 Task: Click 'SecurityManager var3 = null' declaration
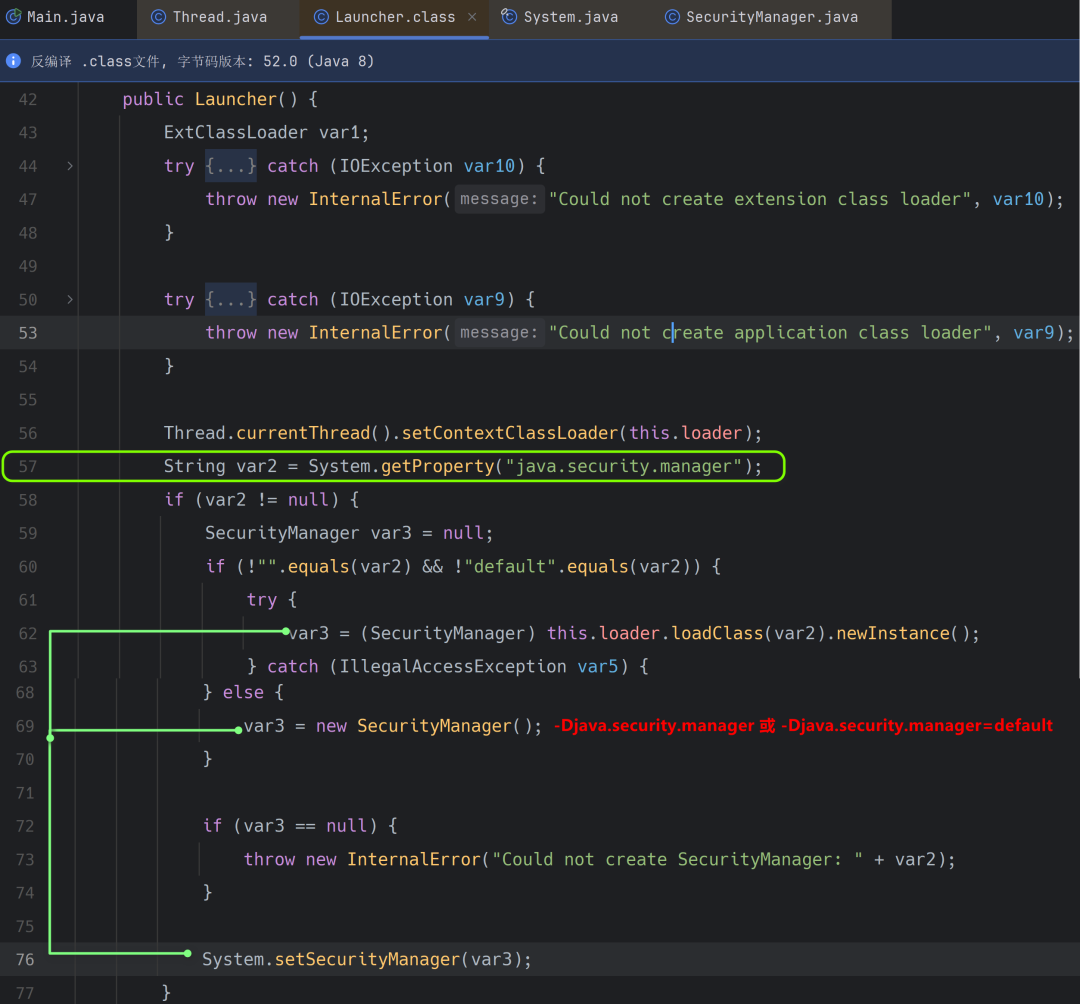coord(349,534)
